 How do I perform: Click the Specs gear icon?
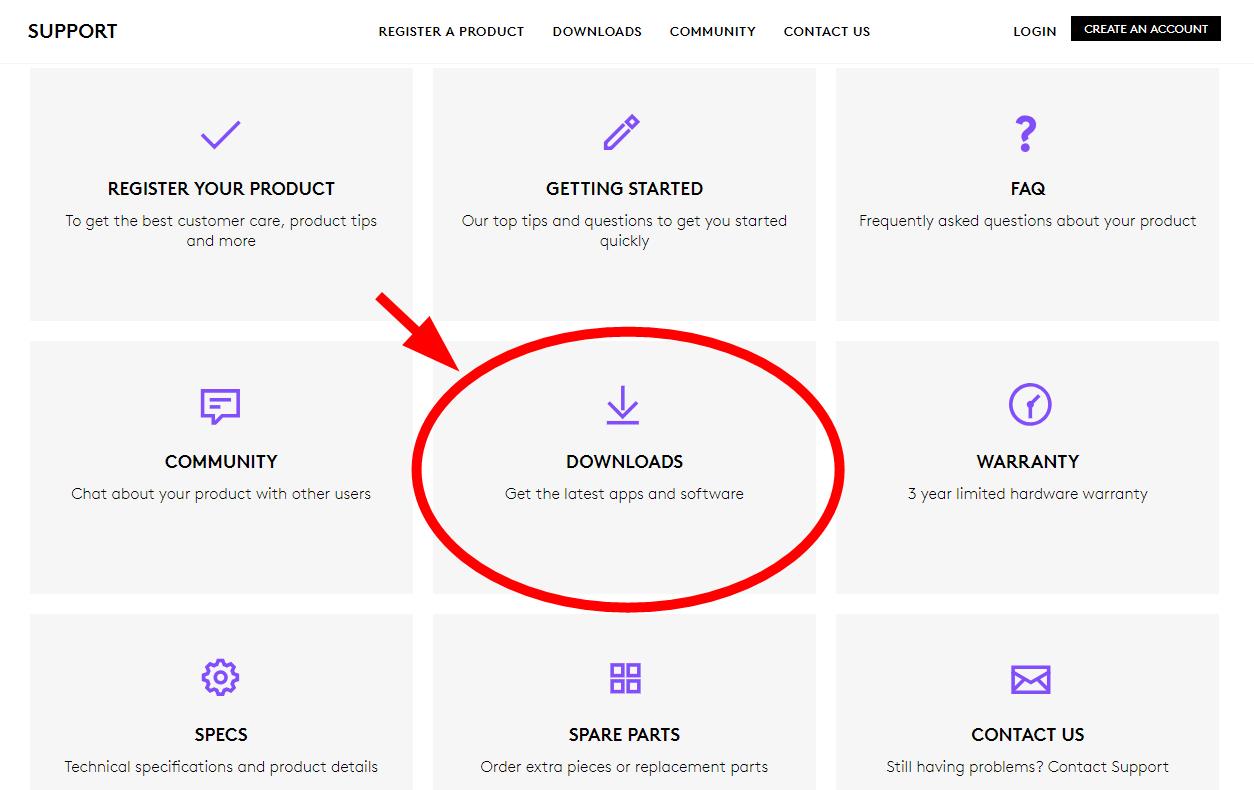pyautogui.click(x=220, y=677)
